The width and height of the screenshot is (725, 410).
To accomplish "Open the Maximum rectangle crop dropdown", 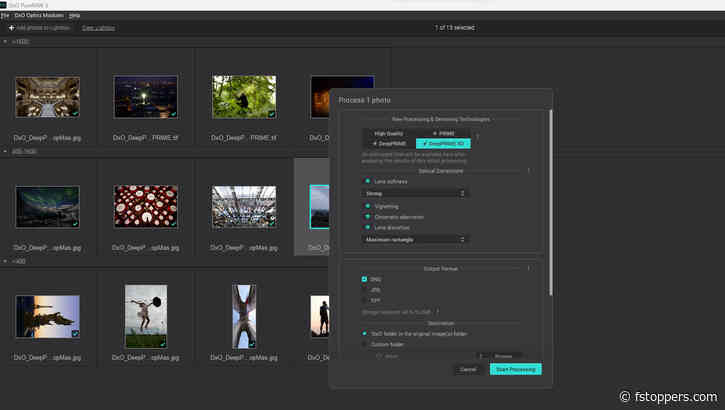I will pos(416,239).
